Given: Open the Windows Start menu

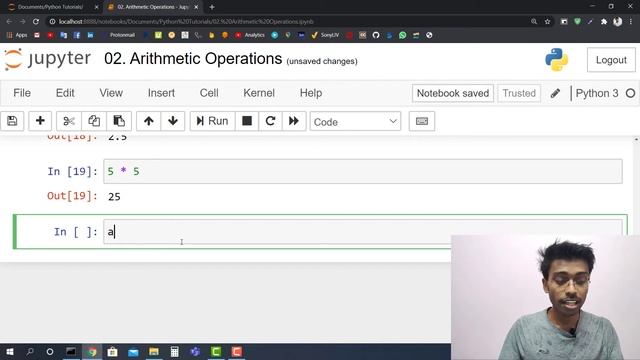Looking at the screenshot, I should (9, 351).
